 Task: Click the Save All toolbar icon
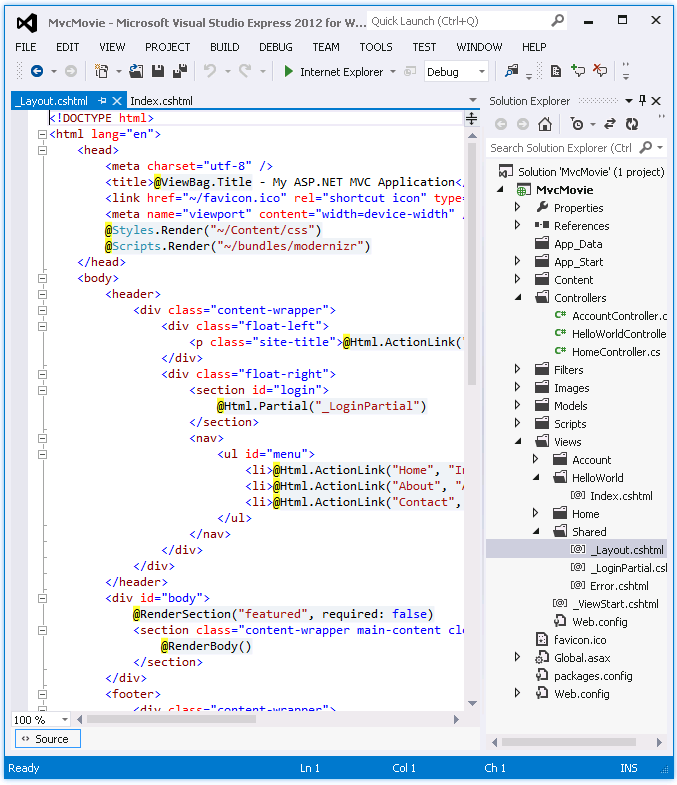(180, 71)
